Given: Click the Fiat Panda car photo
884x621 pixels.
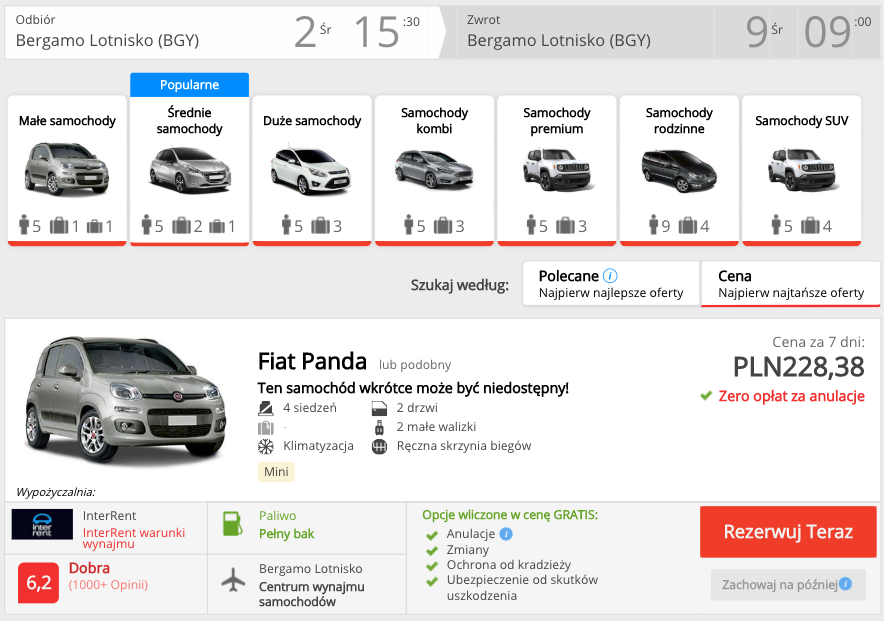Looking at the screenshot, I should (x=125, y=400).
